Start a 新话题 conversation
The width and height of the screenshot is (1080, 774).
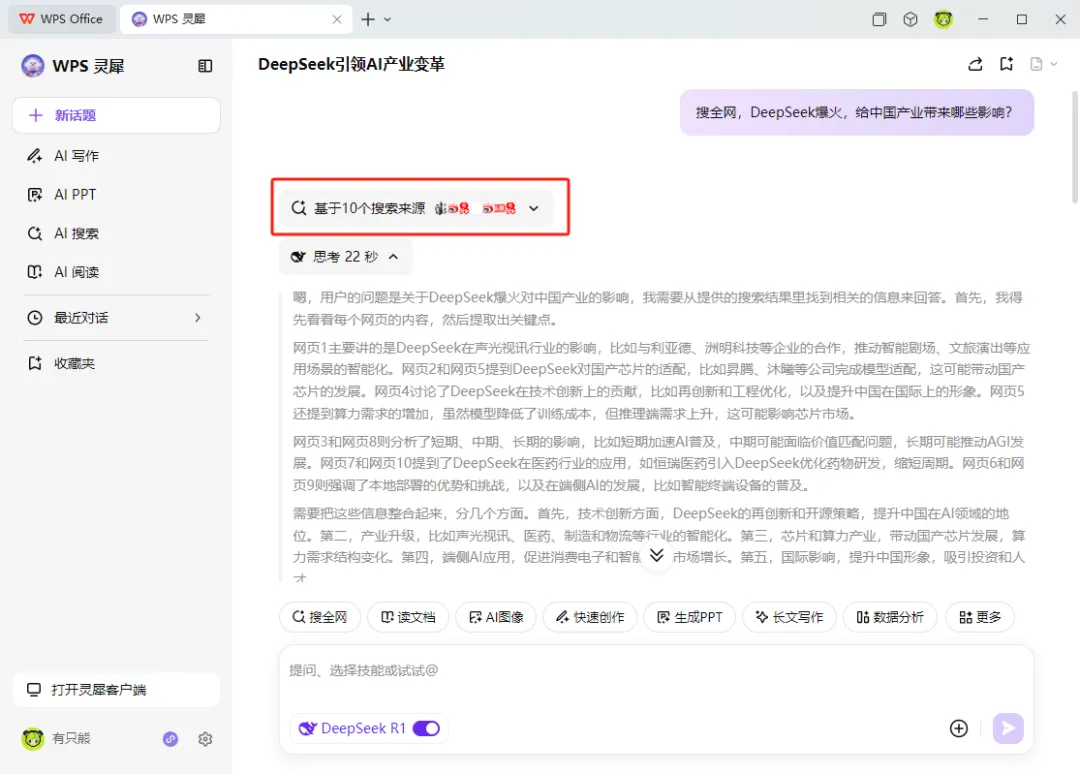tap(116, 115)
